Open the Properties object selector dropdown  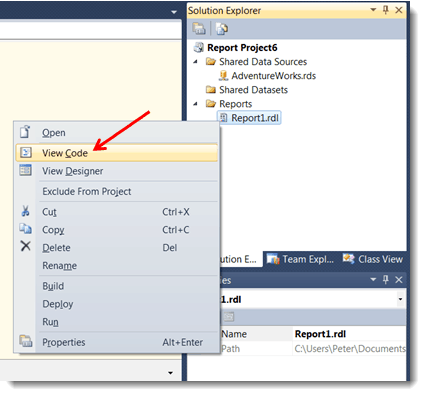coord(400,299)
